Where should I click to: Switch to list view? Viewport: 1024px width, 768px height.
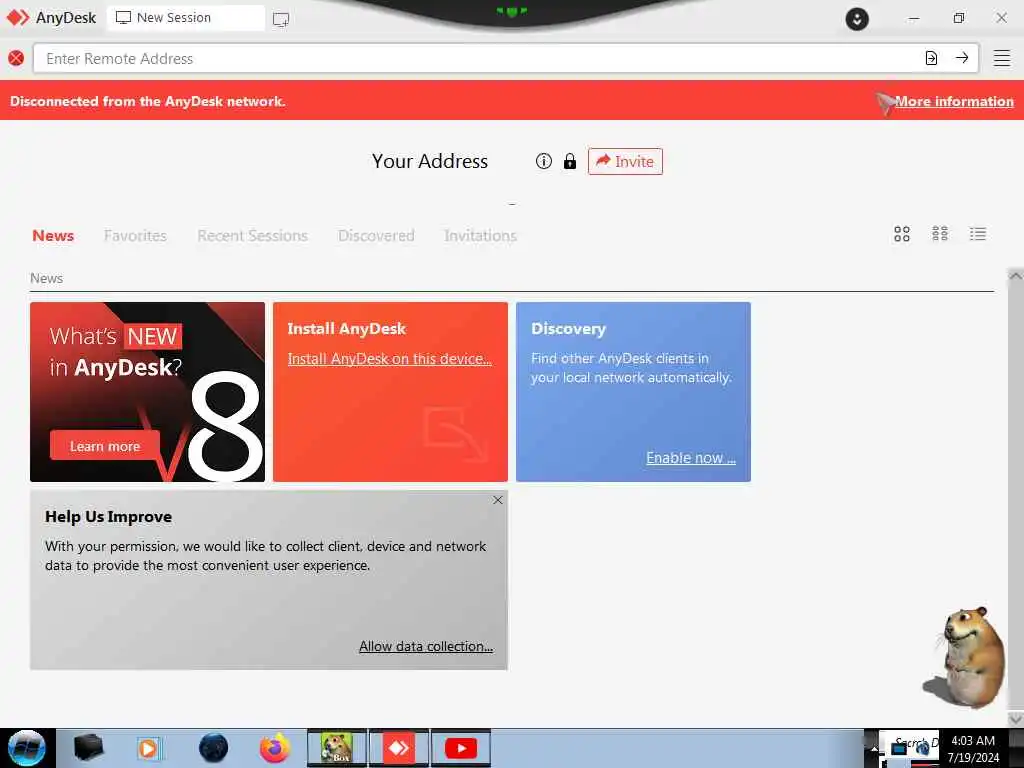tap(978, 234)
